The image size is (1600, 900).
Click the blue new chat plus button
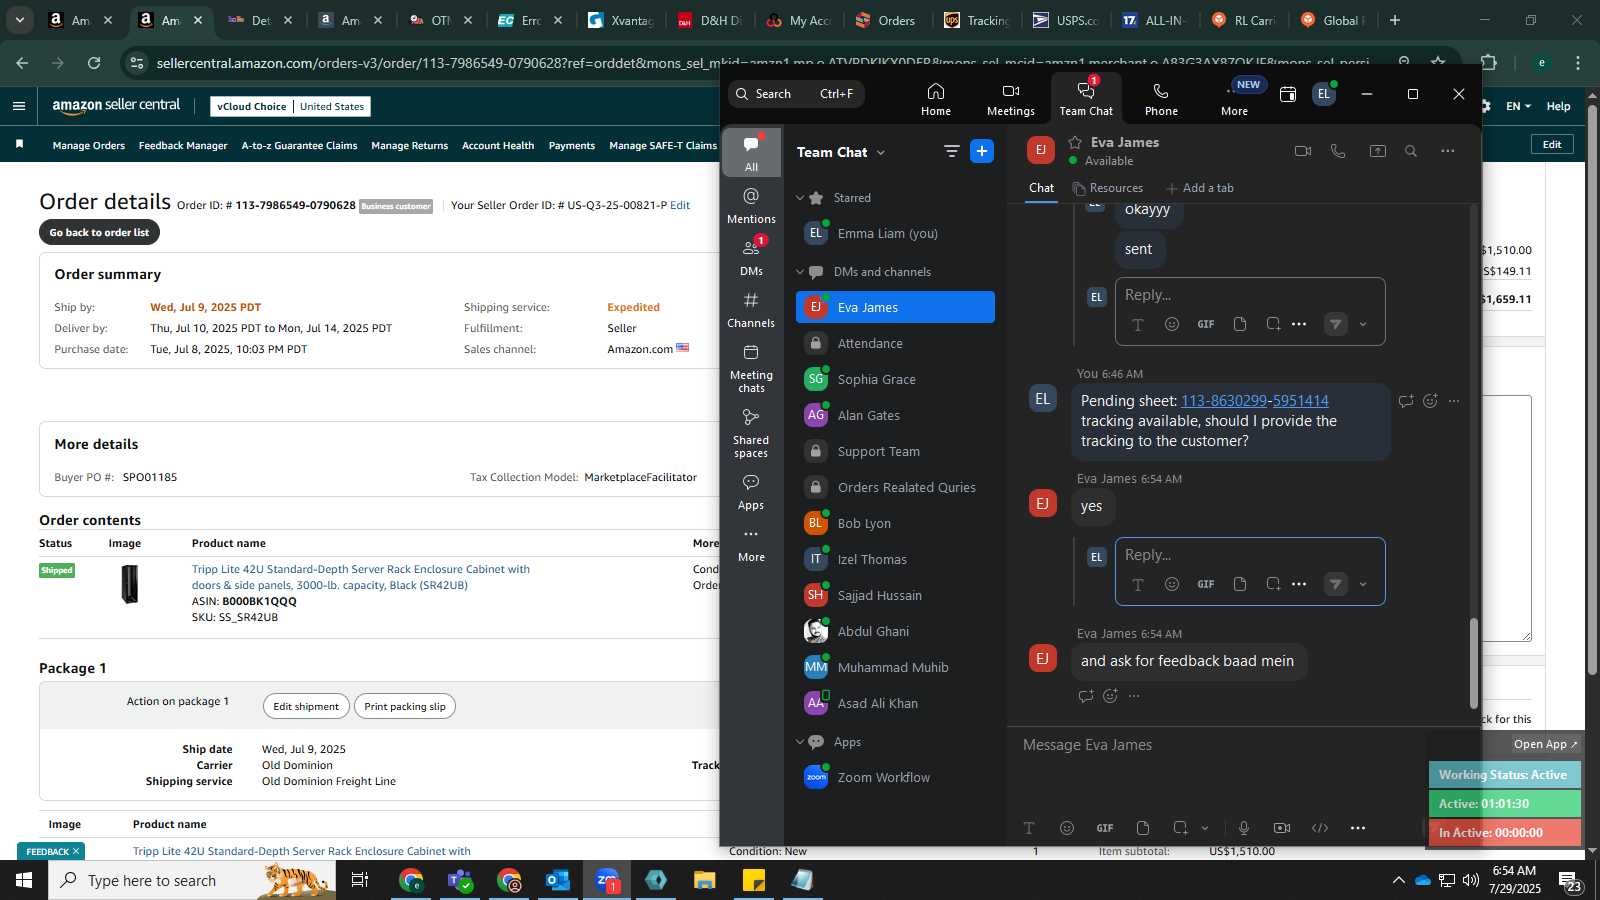(982, 151)
